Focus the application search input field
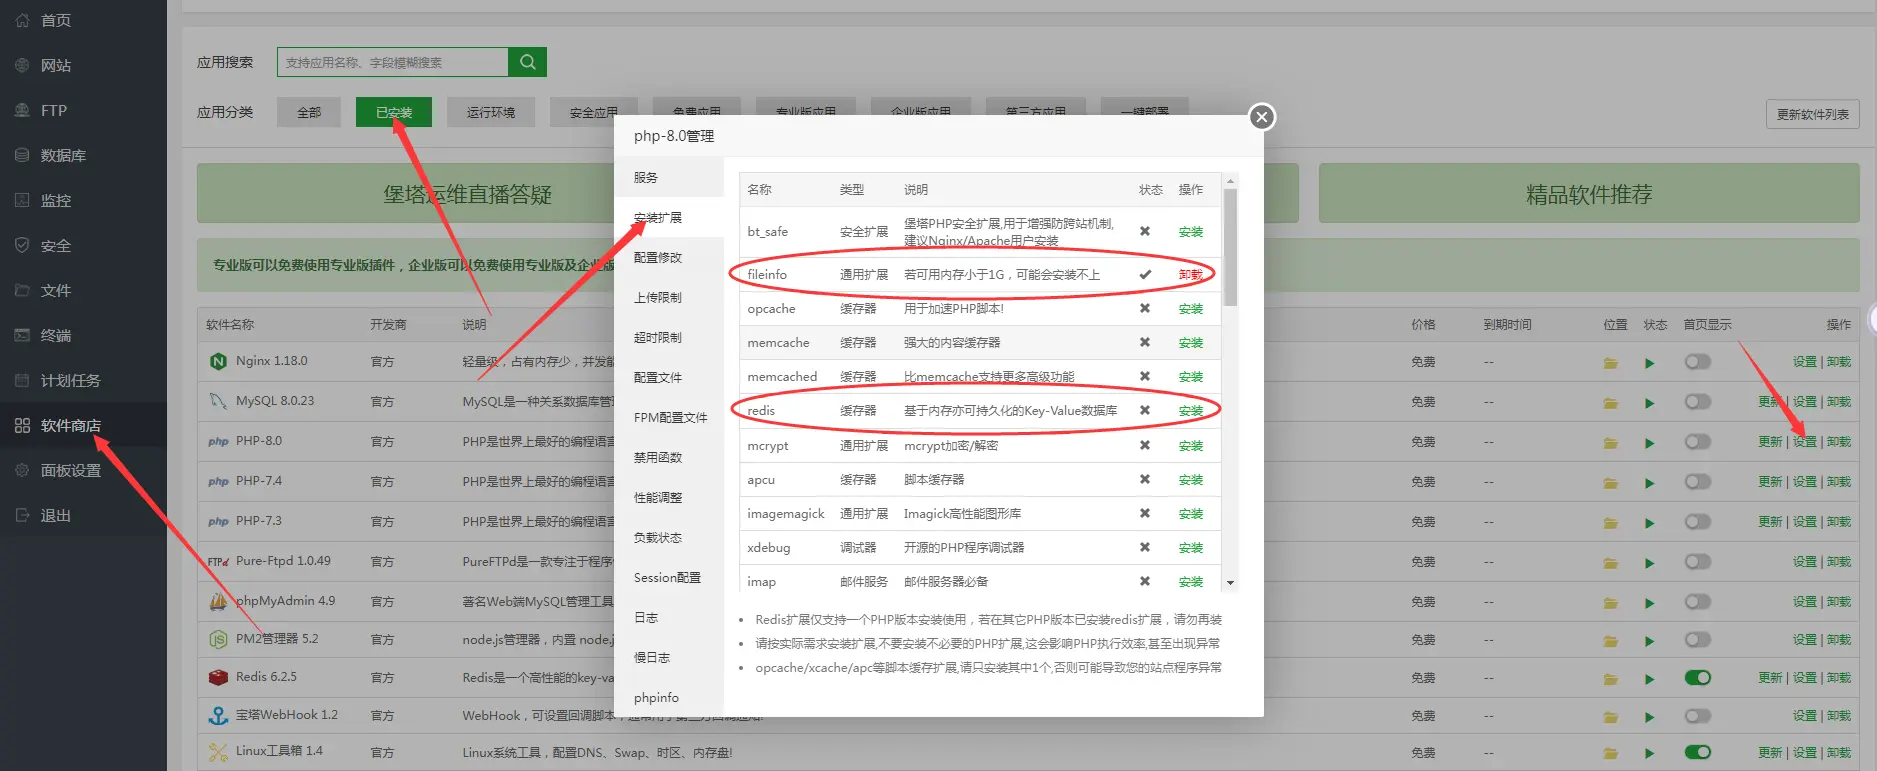Image resolution: width=1877 pixels, height=771 pixels. point(392,62)
